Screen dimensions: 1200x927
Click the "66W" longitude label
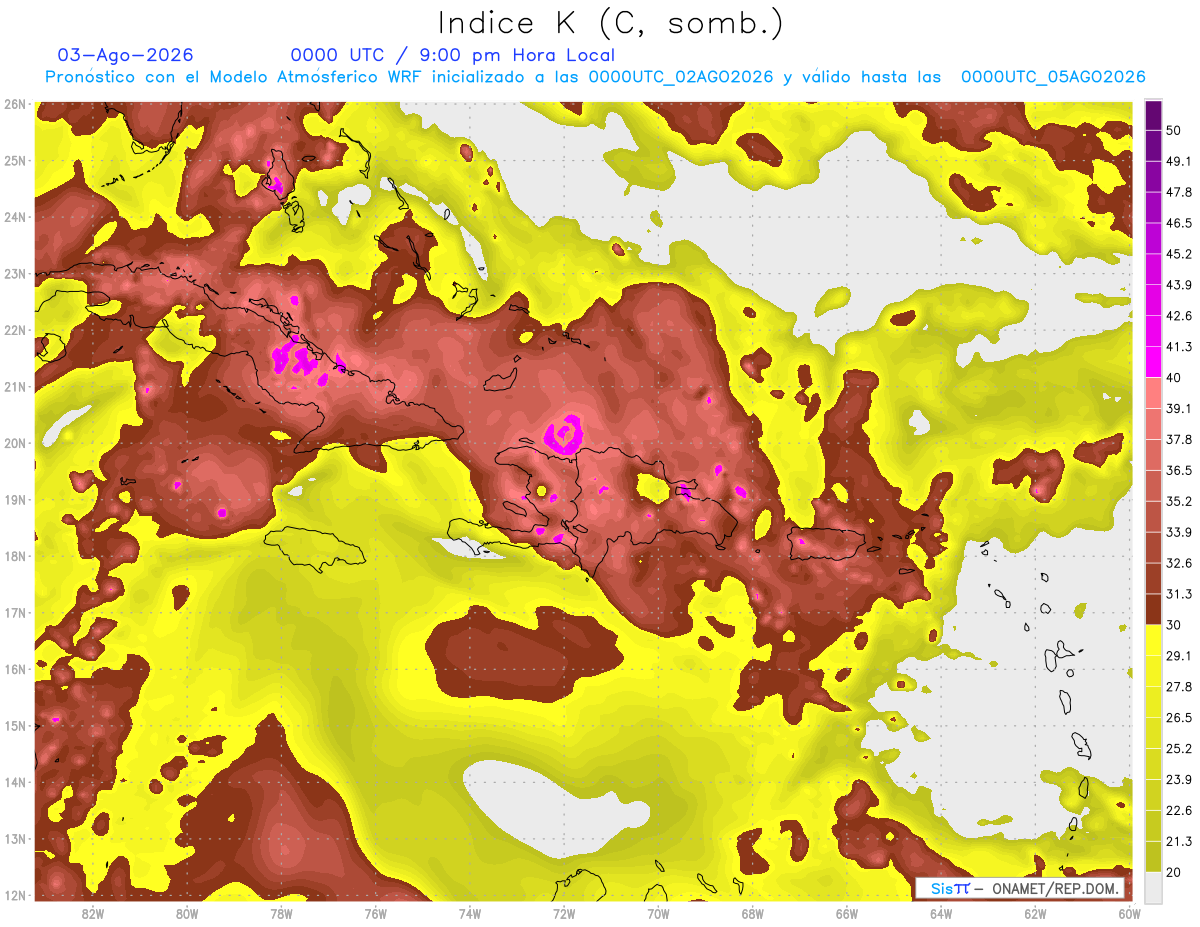(847, 914)
